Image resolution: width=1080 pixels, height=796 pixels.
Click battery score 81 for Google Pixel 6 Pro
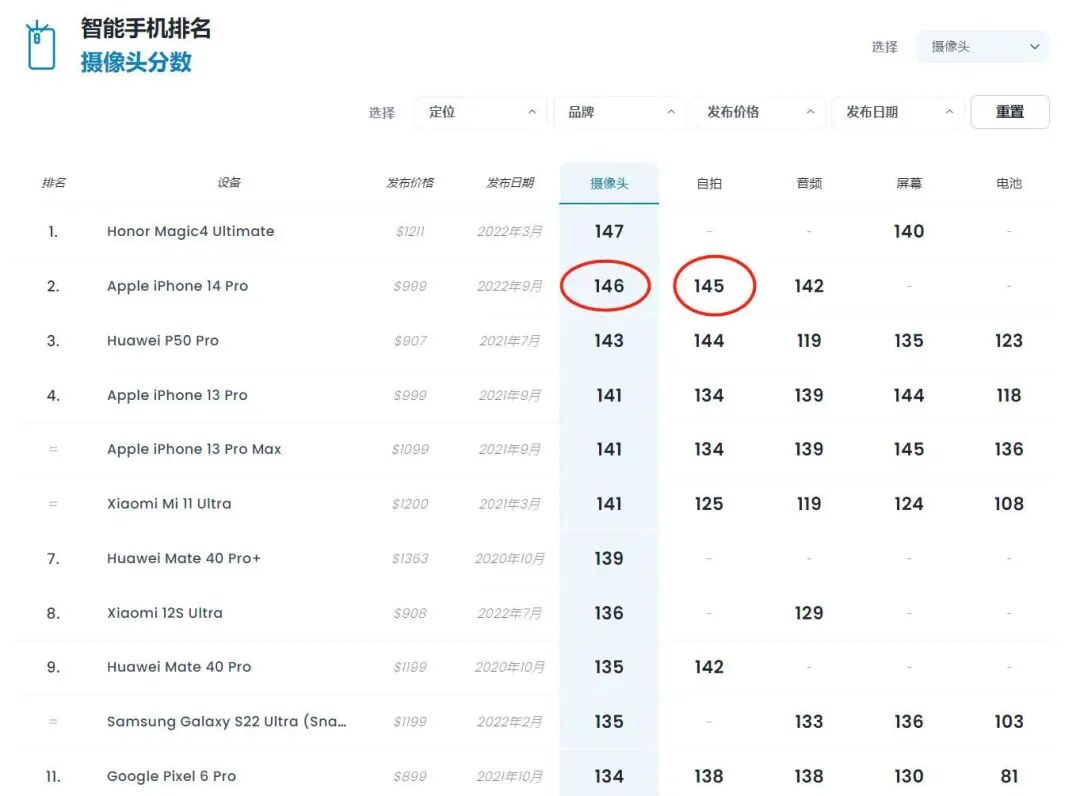point(1009,776)
